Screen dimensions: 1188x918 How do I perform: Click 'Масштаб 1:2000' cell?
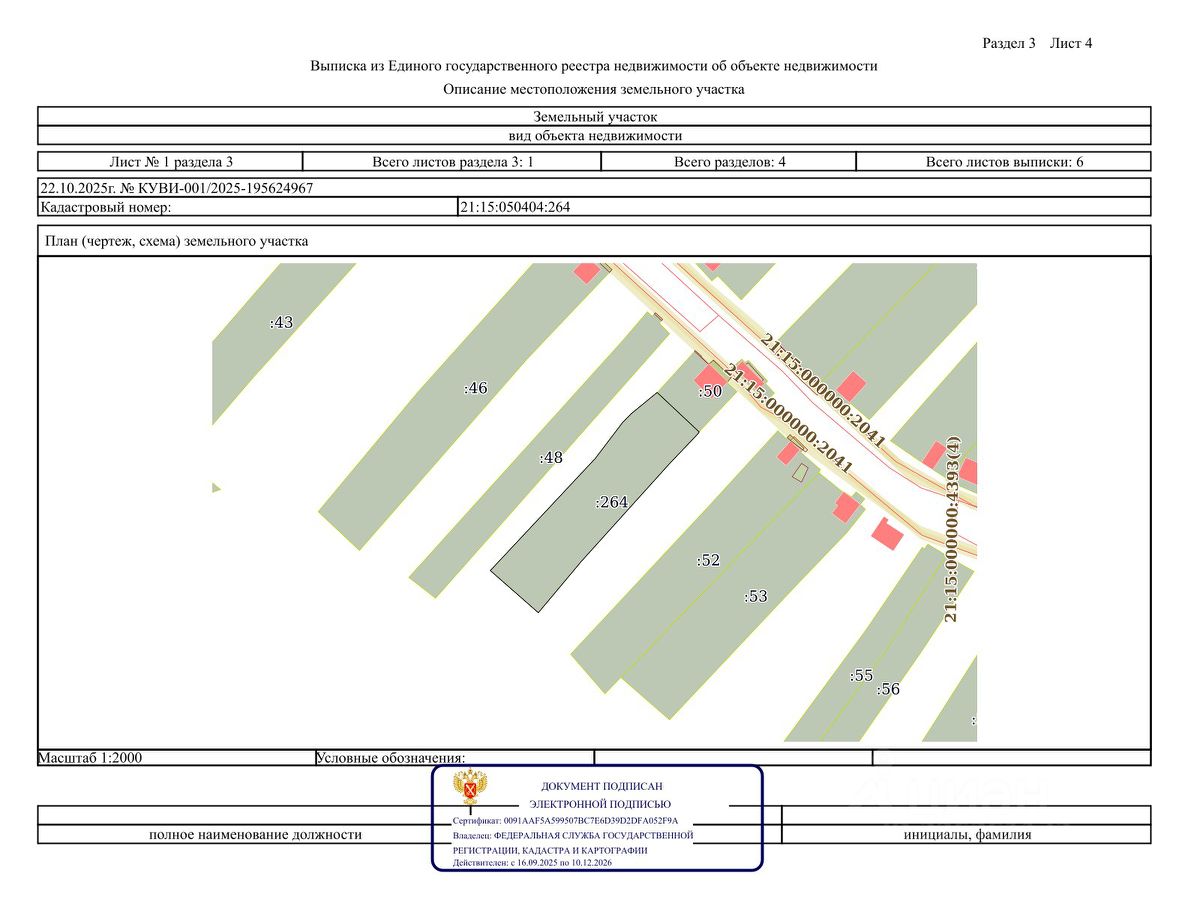coord(177,757)
